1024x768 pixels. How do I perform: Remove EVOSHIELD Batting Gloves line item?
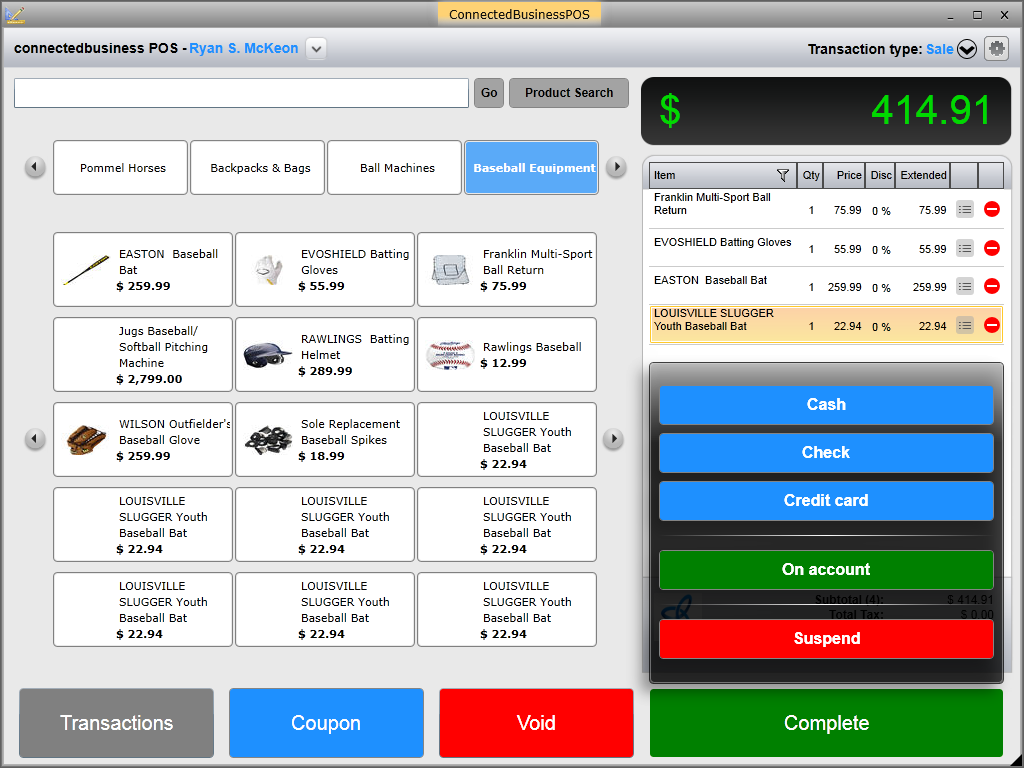(991, 248)
